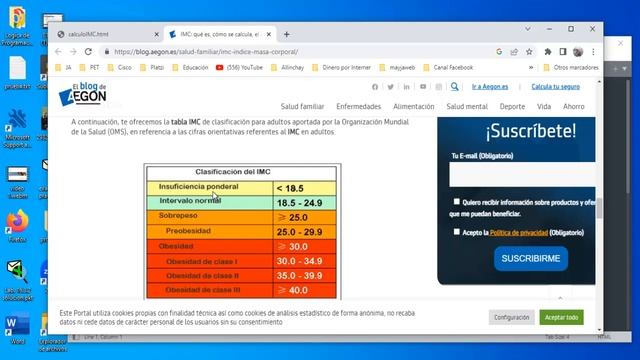
Task: Open the Salud mental menu
Action: (467, 107)
